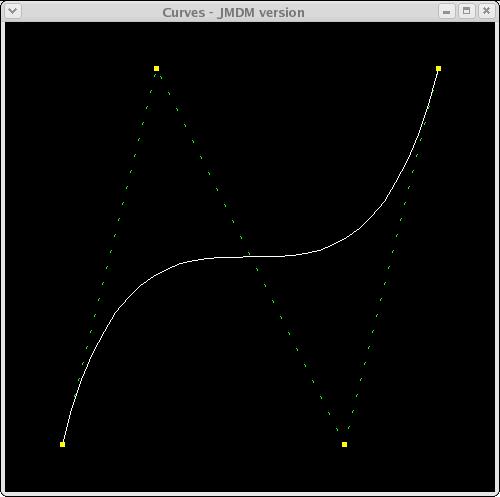Click midway along the leftmost dotted control line
Viewport: 500px width, 497px height.
110,256
